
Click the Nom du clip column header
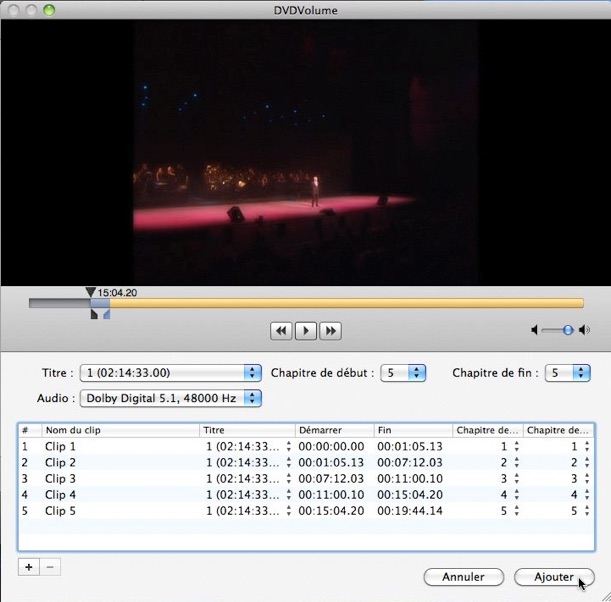pyautogui.click(x=120, y=430)
